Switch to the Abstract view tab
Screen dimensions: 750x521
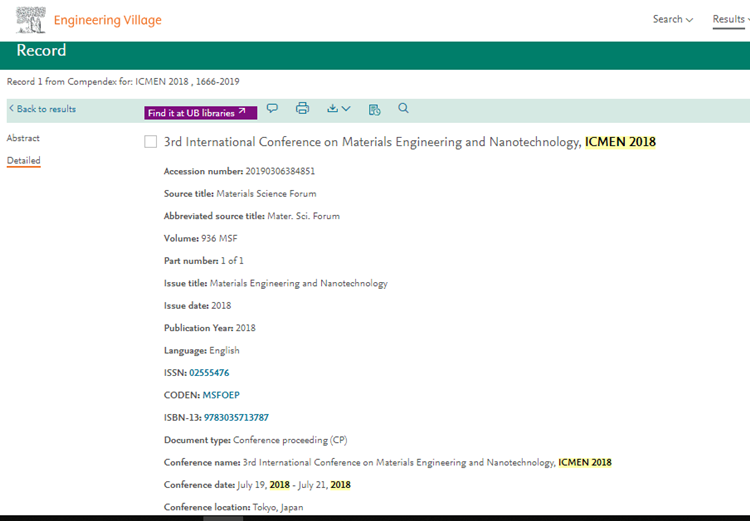23,138
